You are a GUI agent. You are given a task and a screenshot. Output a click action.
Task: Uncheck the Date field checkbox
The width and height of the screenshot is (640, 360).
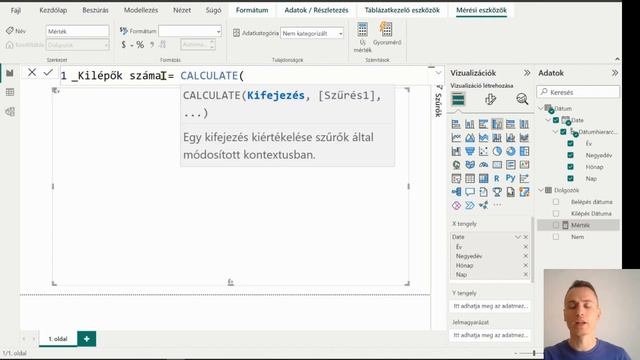click(x=556, y=120)
